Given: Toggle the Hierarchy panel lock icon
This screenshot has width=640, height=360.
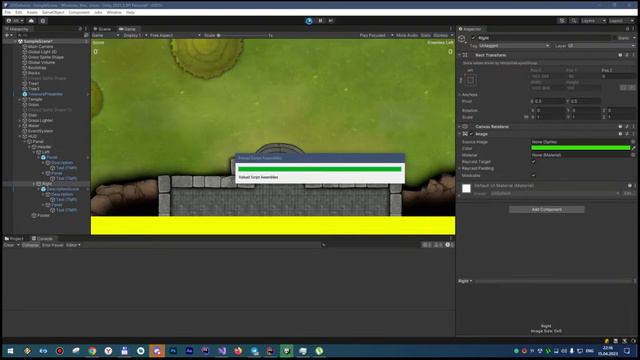Looking at the screenshot, I should 80,29.
